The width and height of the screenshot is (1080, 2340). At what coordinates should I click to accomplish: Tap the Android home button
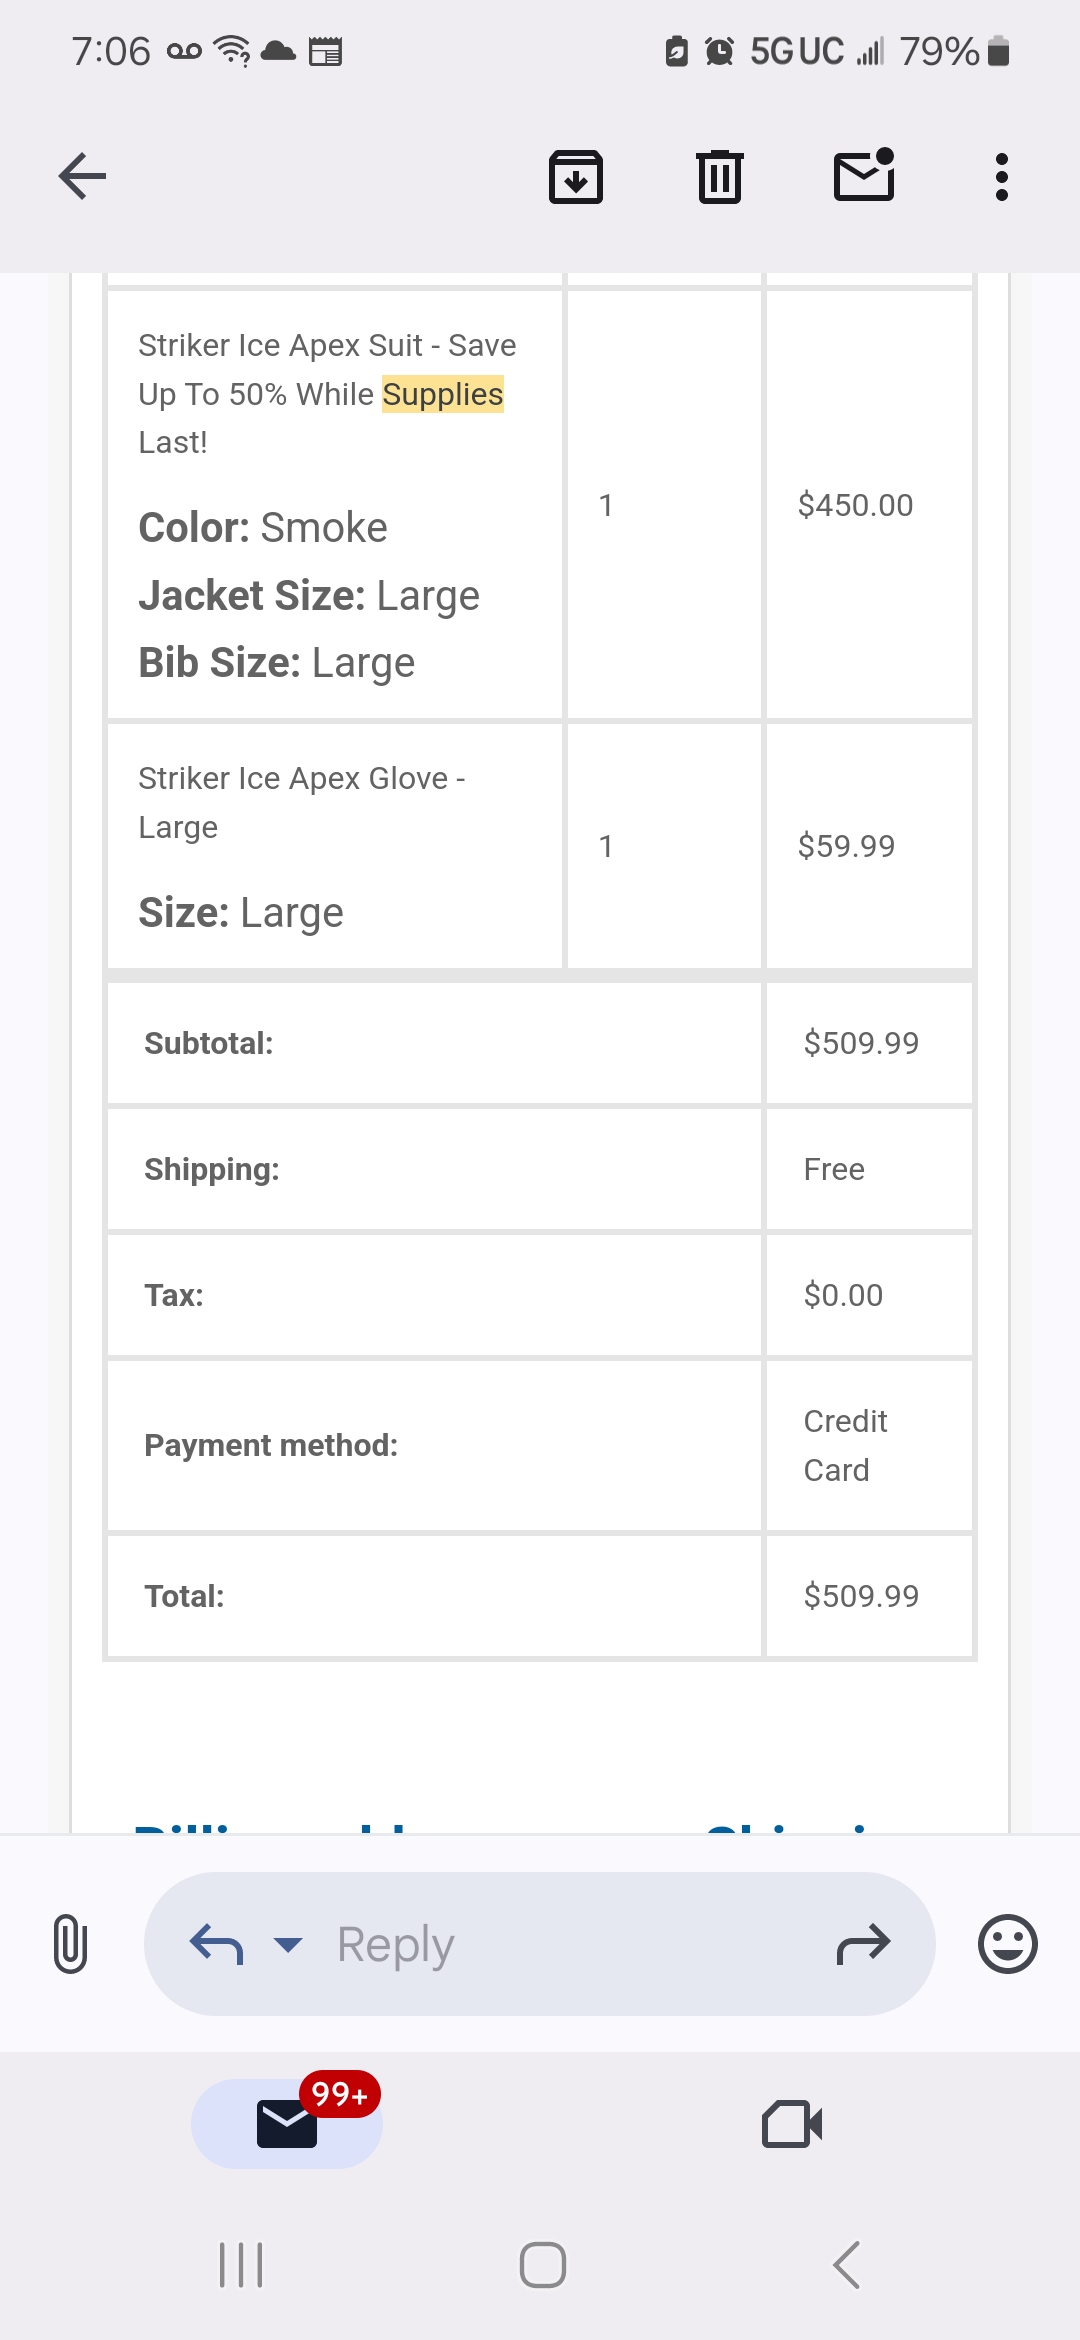click(x=542, y=2265)
